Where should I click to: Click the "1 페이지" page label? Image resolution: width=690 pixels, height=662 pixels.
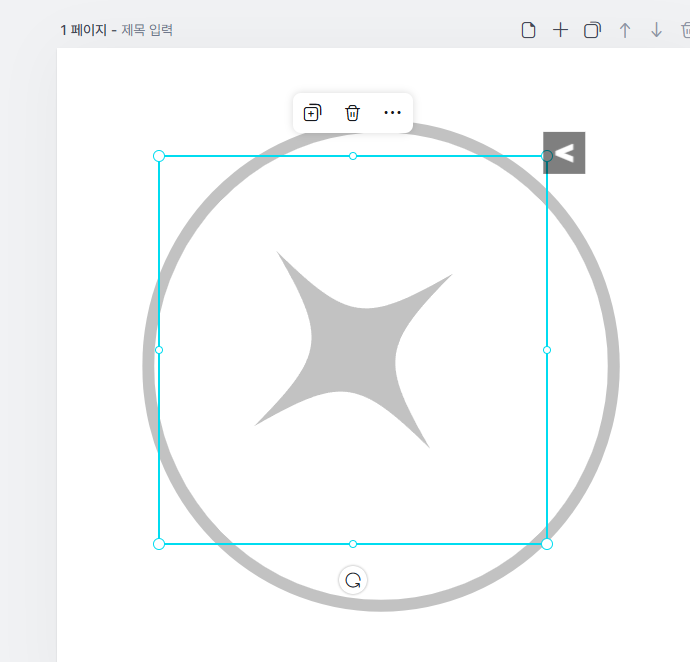coord(84,30)
